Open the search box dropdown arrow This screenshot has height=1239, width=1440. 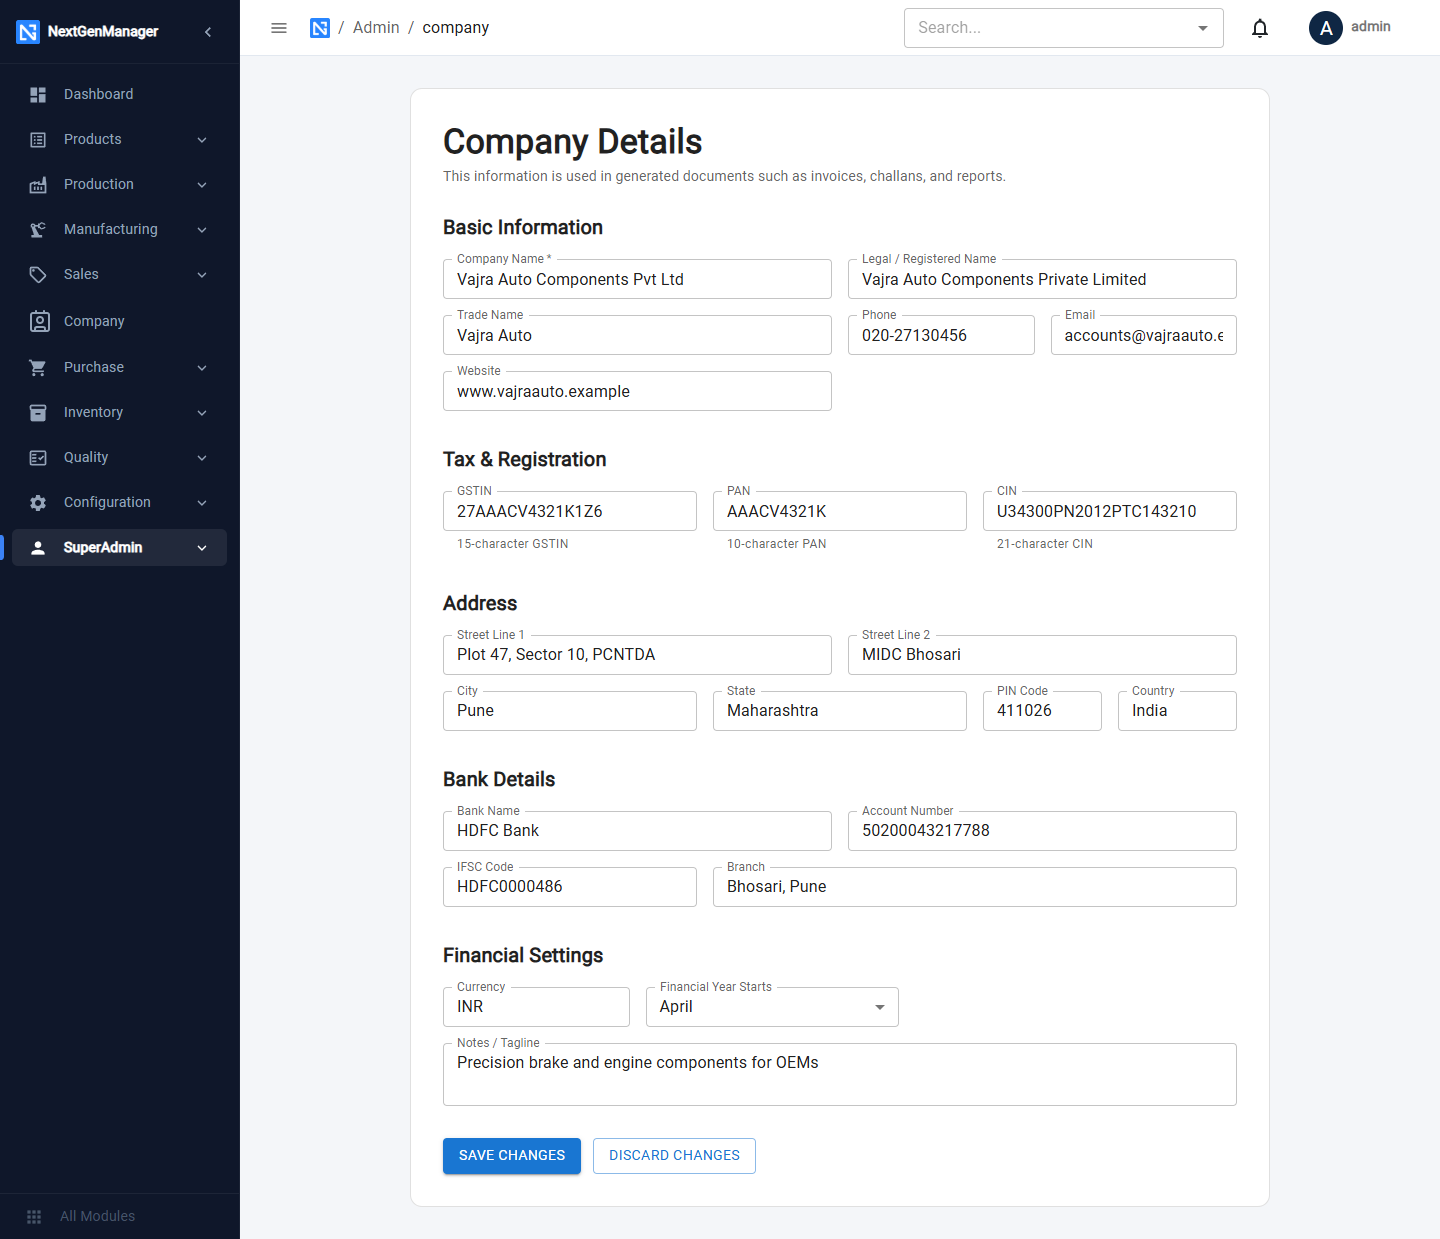pyautogui.click(x=1203, y=28)
